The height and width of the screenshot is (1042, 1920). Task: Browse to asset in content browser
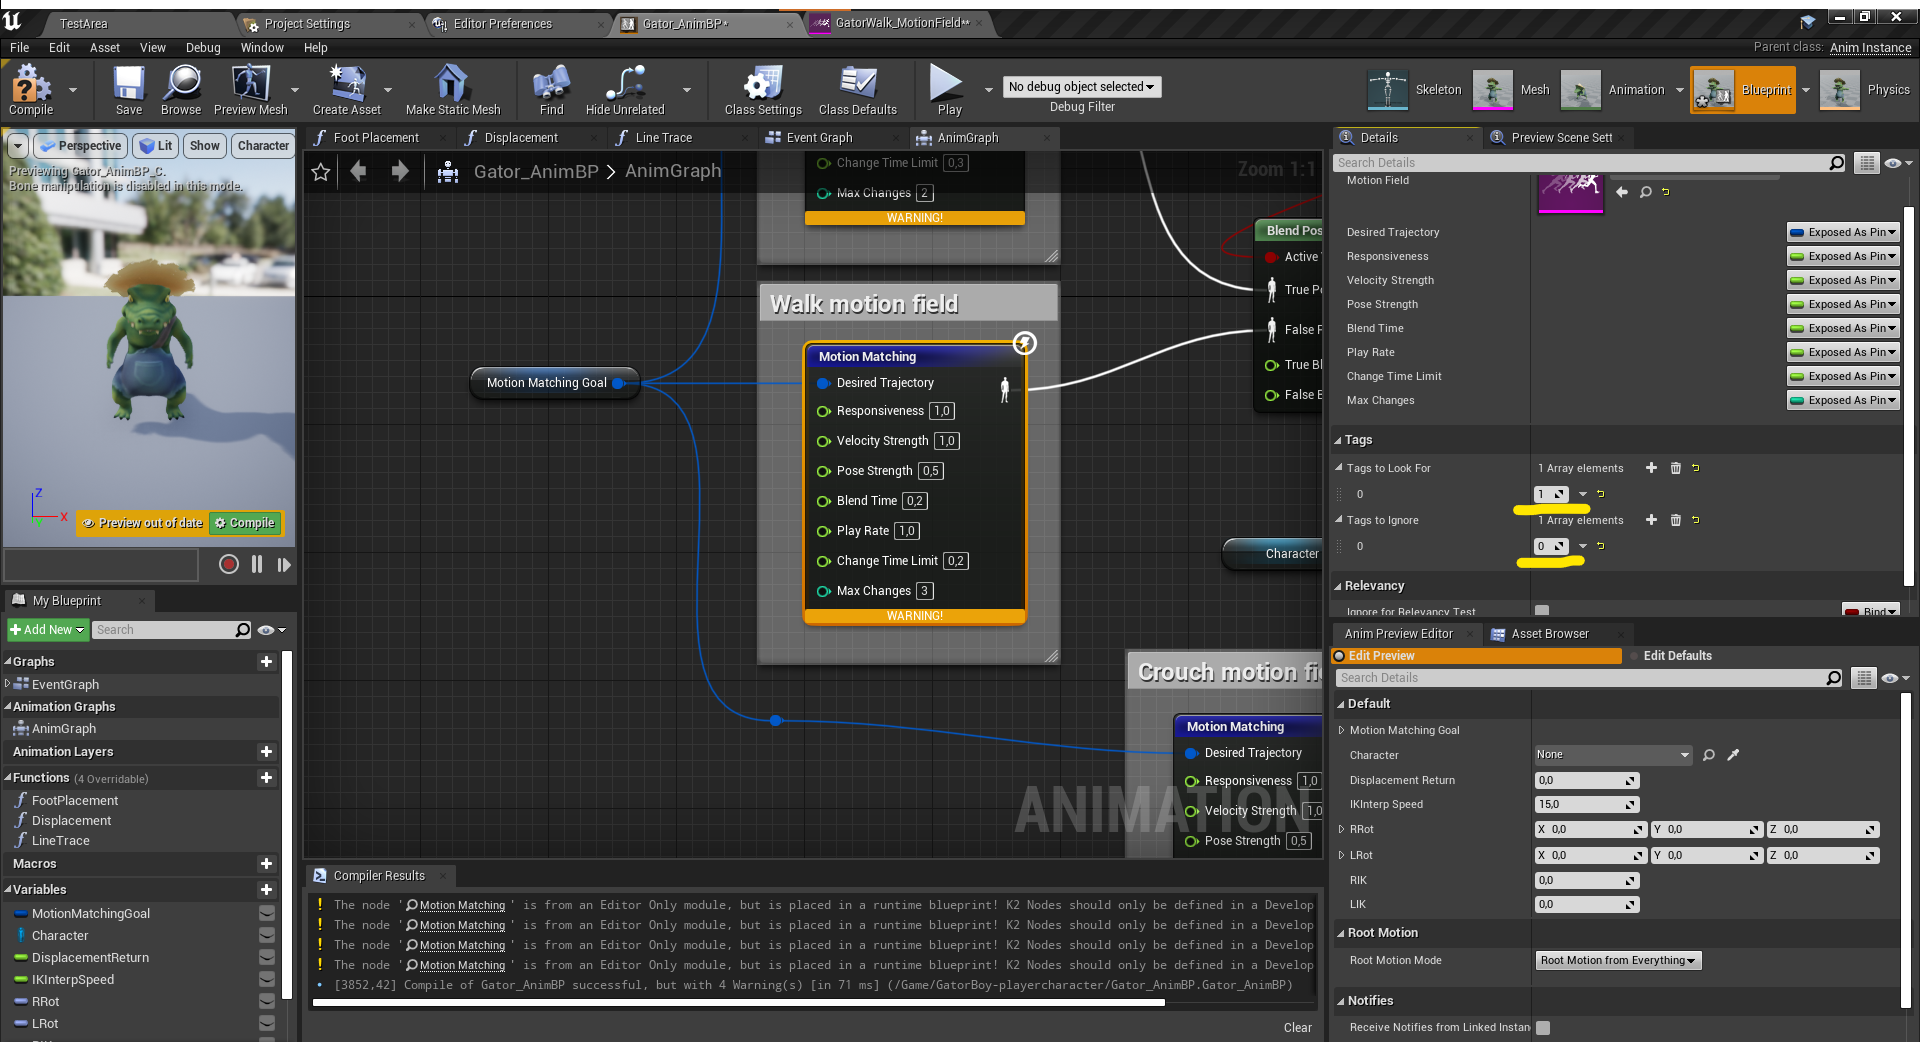[181, 89]
